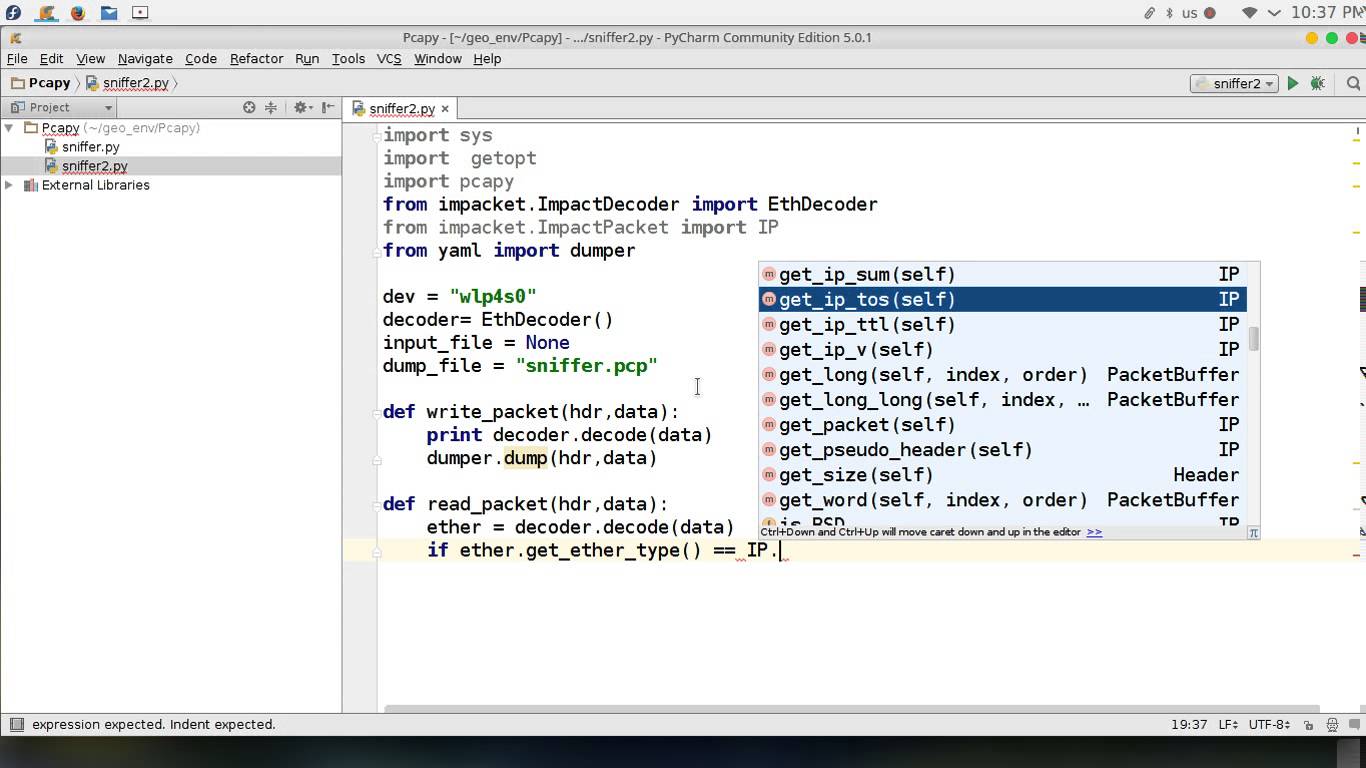Open the Tools menu
This screenshot has height=768, width=1366.
tap(348, 59)
